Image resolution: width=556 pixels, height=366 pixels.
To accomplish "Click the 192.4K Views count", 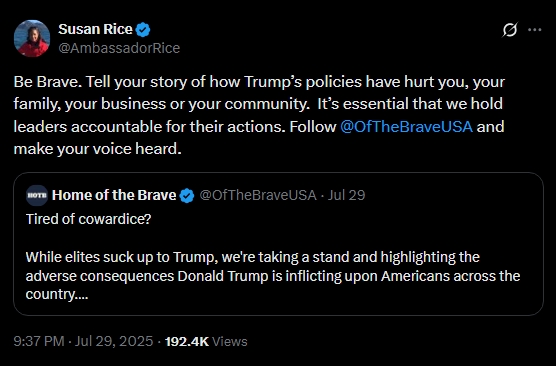I will click(206, 341).
